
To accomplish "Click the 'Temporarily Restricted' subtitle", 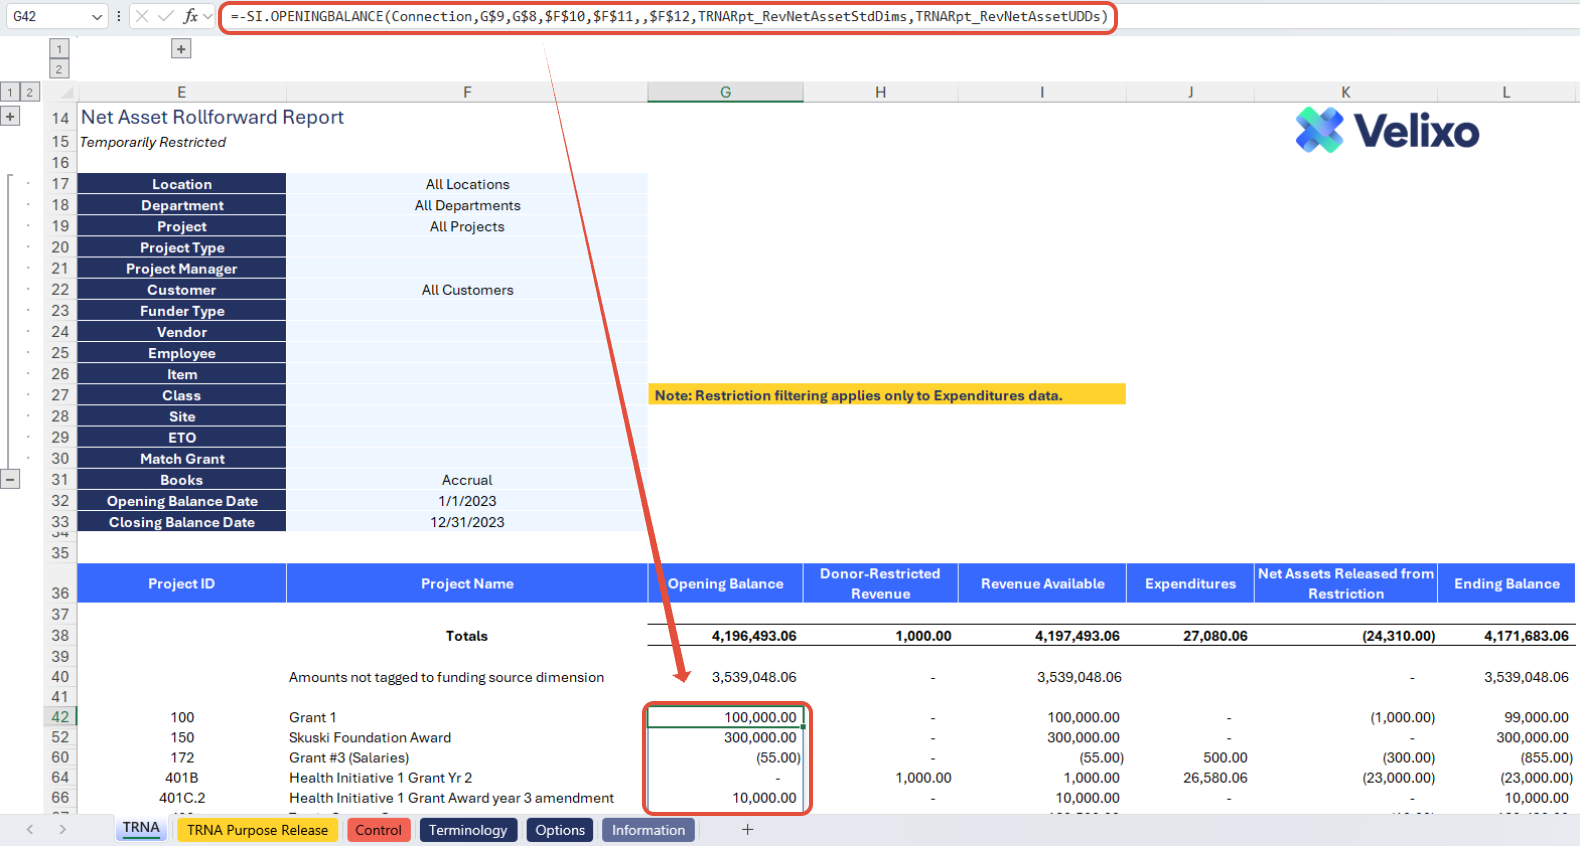I will pos(153,142).
